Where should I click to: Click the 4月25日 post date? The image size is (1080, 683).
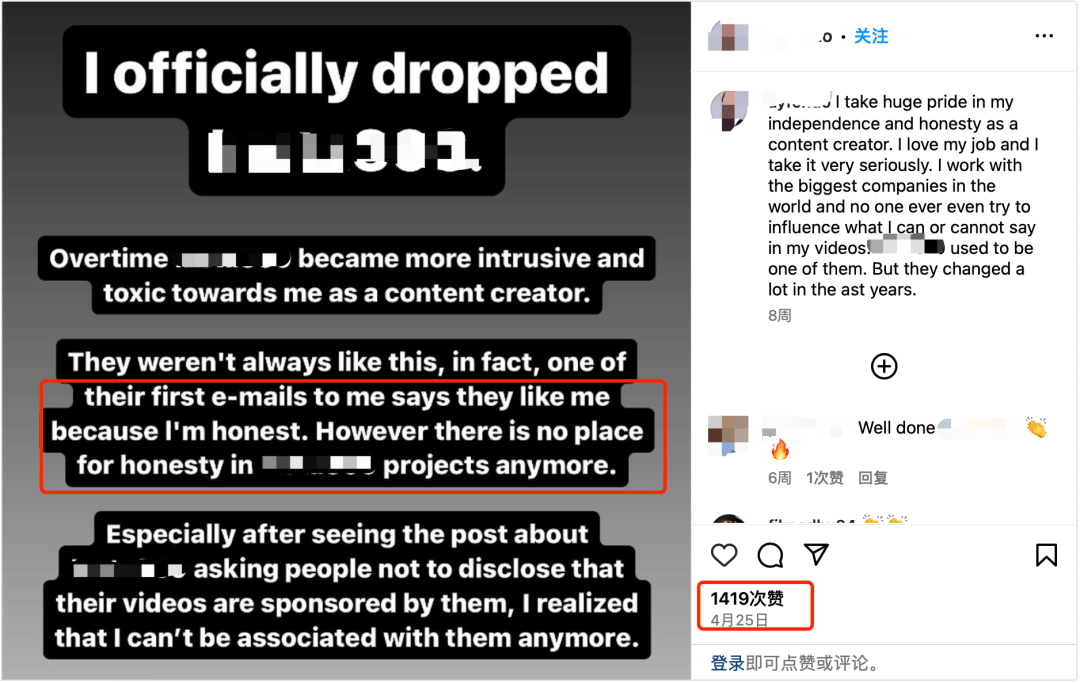739,620
